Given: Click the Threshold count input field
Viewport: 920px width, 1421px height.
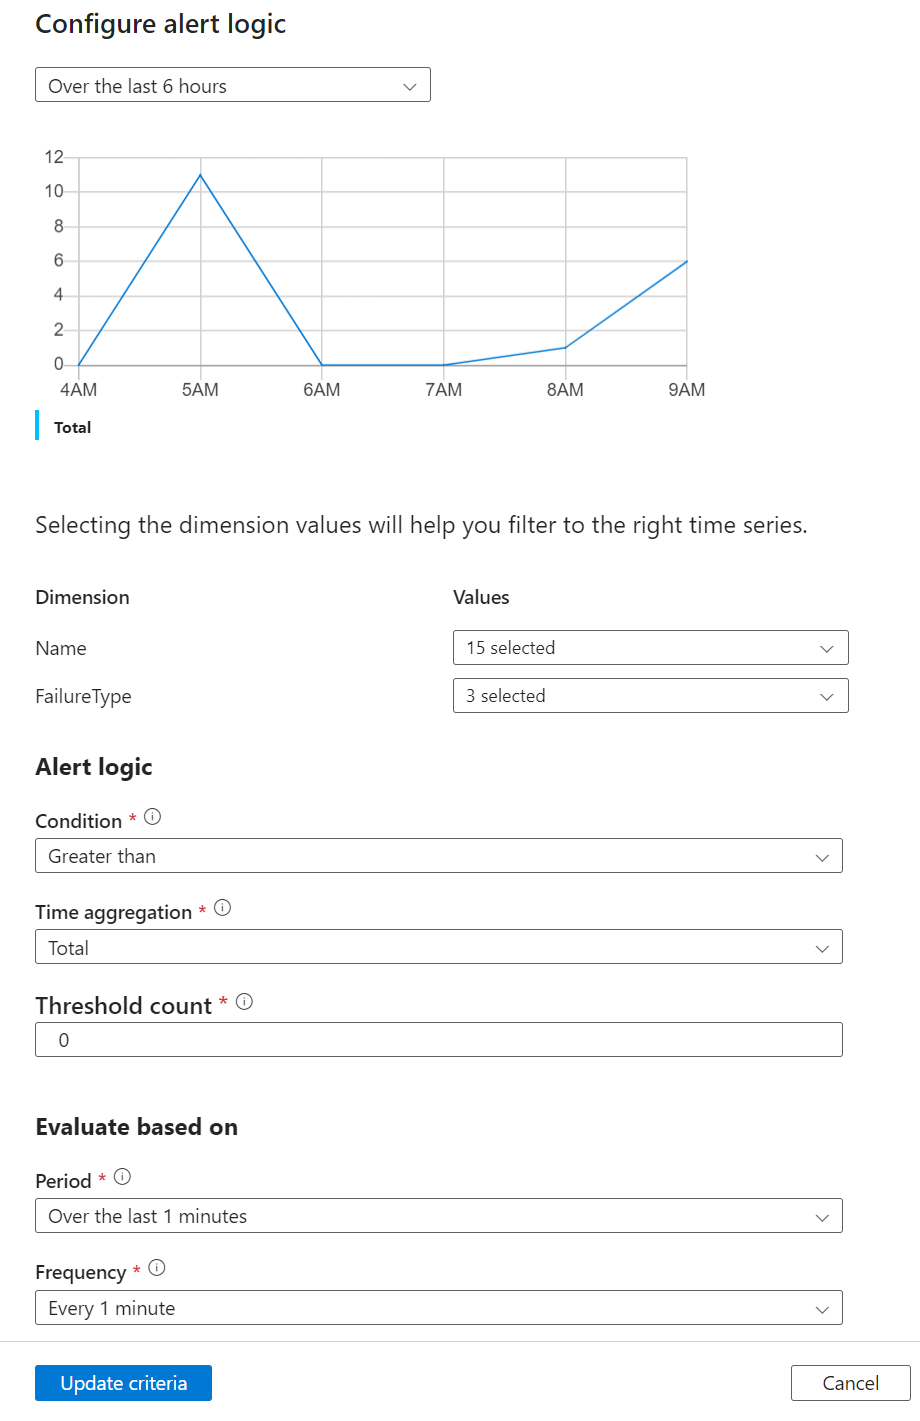Looking at the screenshot, I should pos(438,1039).
